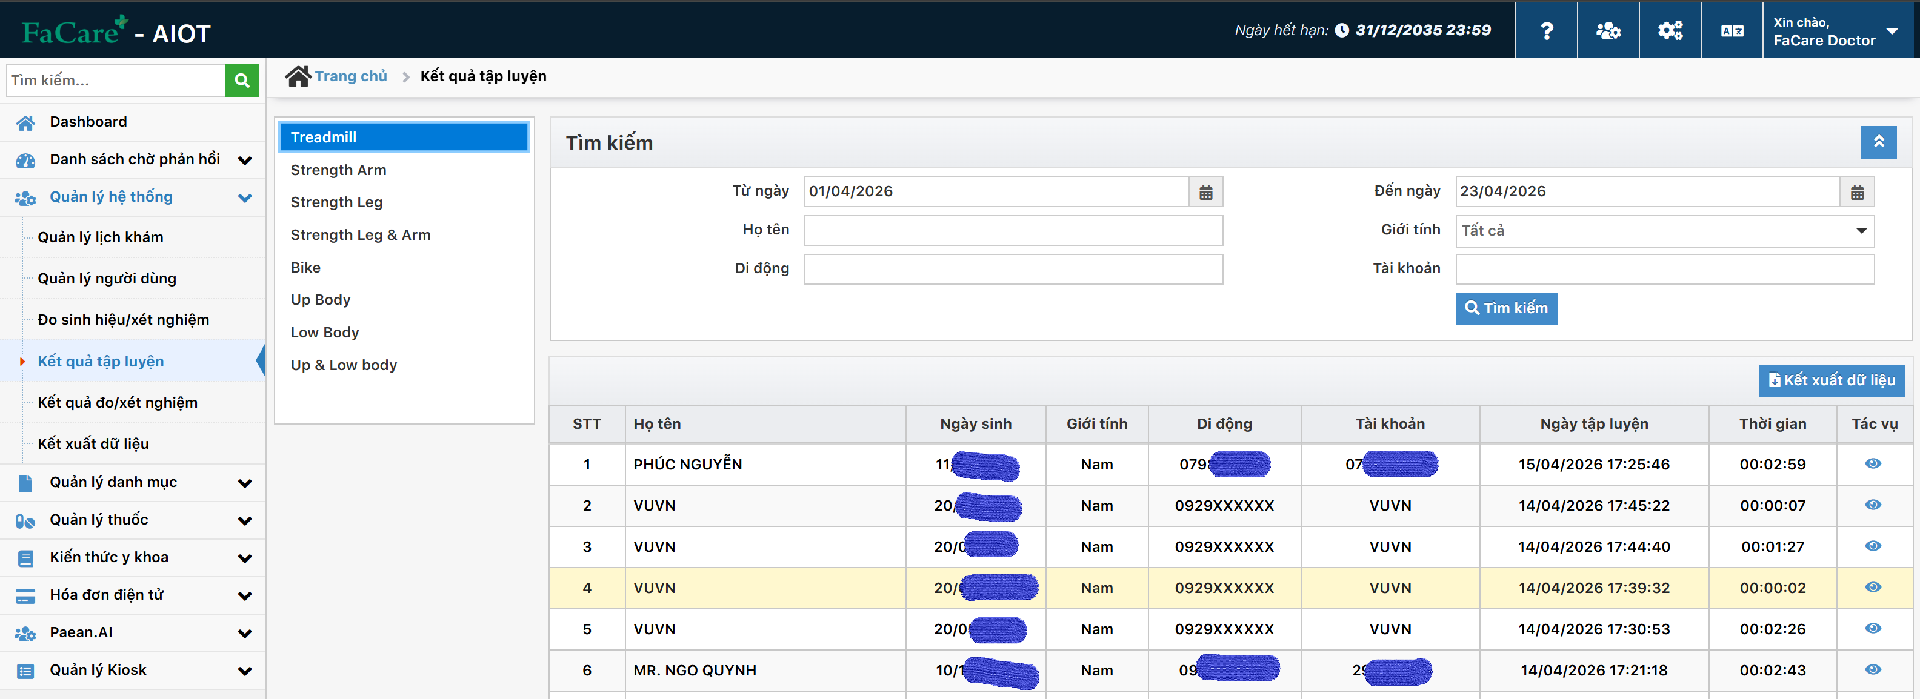Image resolution: width=1920 pixels, height=699 pixels.
Task: Click Kết xuất dữ liệu export button
Action: [1831, 380]
